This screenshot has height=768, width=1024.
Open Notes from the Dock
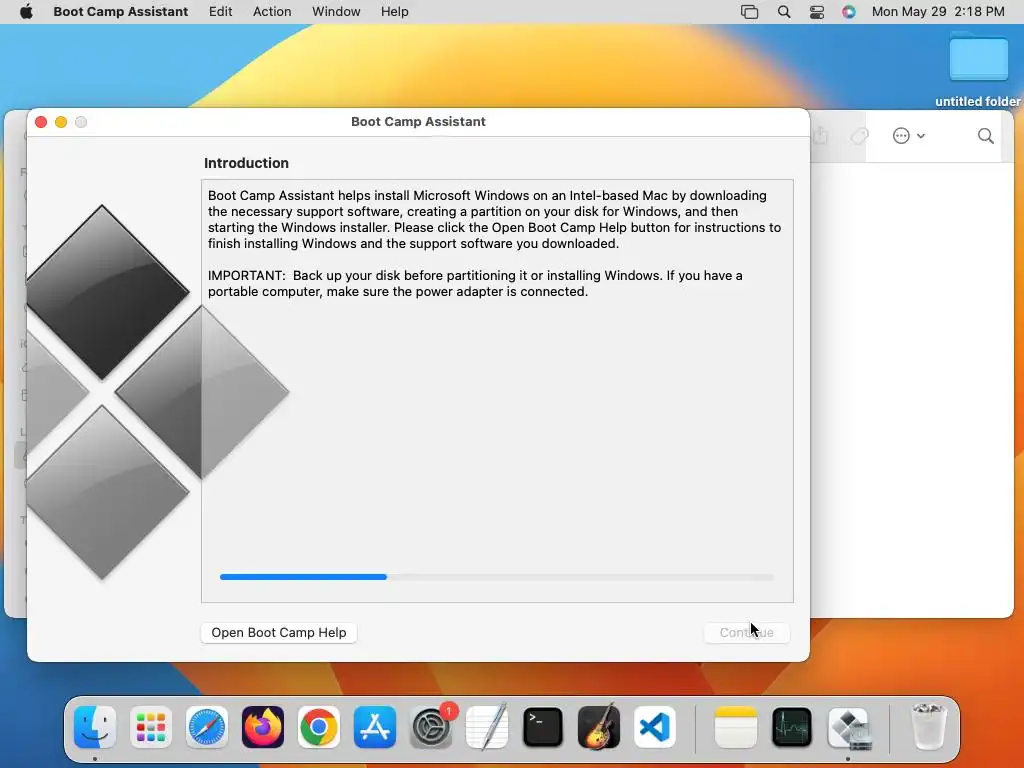click(x=736, y=727)
